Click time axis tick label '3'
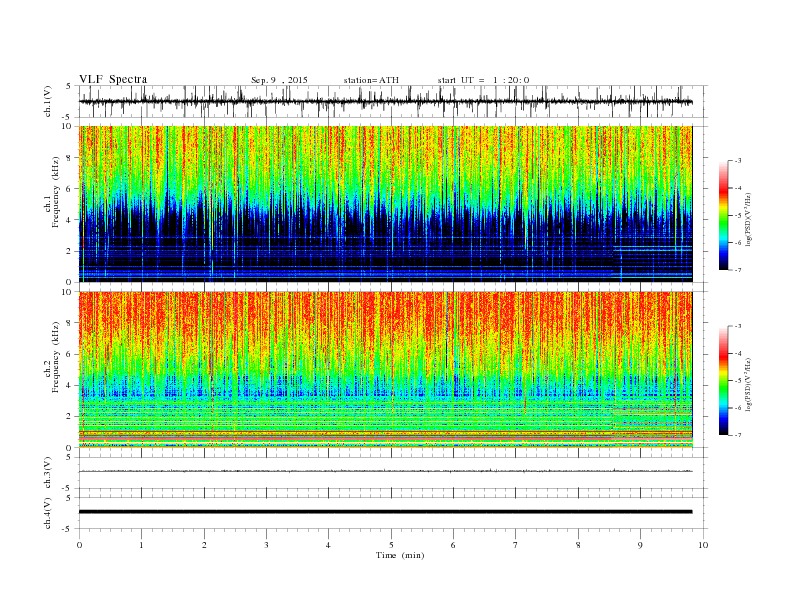Image resolution: width=792 pixels, height=612 pixels. click(266, 545)
